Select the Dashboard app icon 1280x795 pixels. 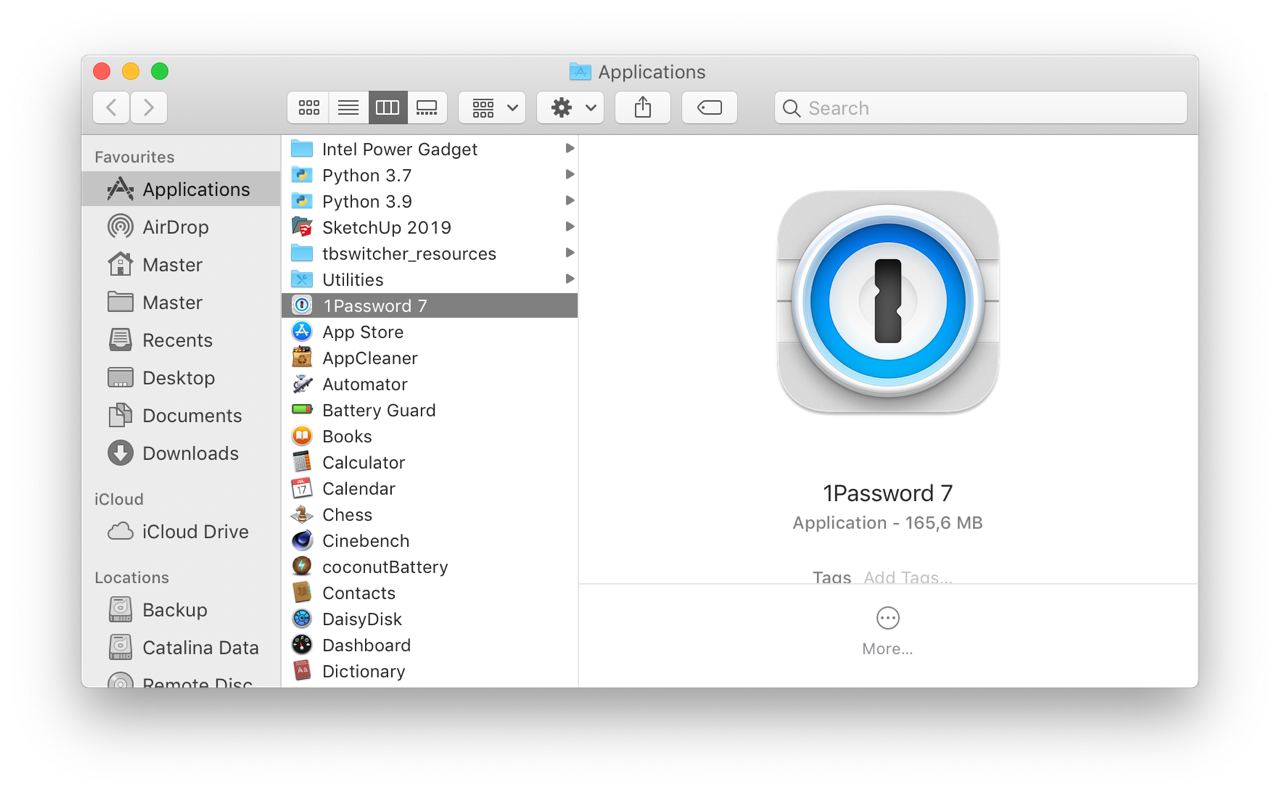tap(302, 645)
